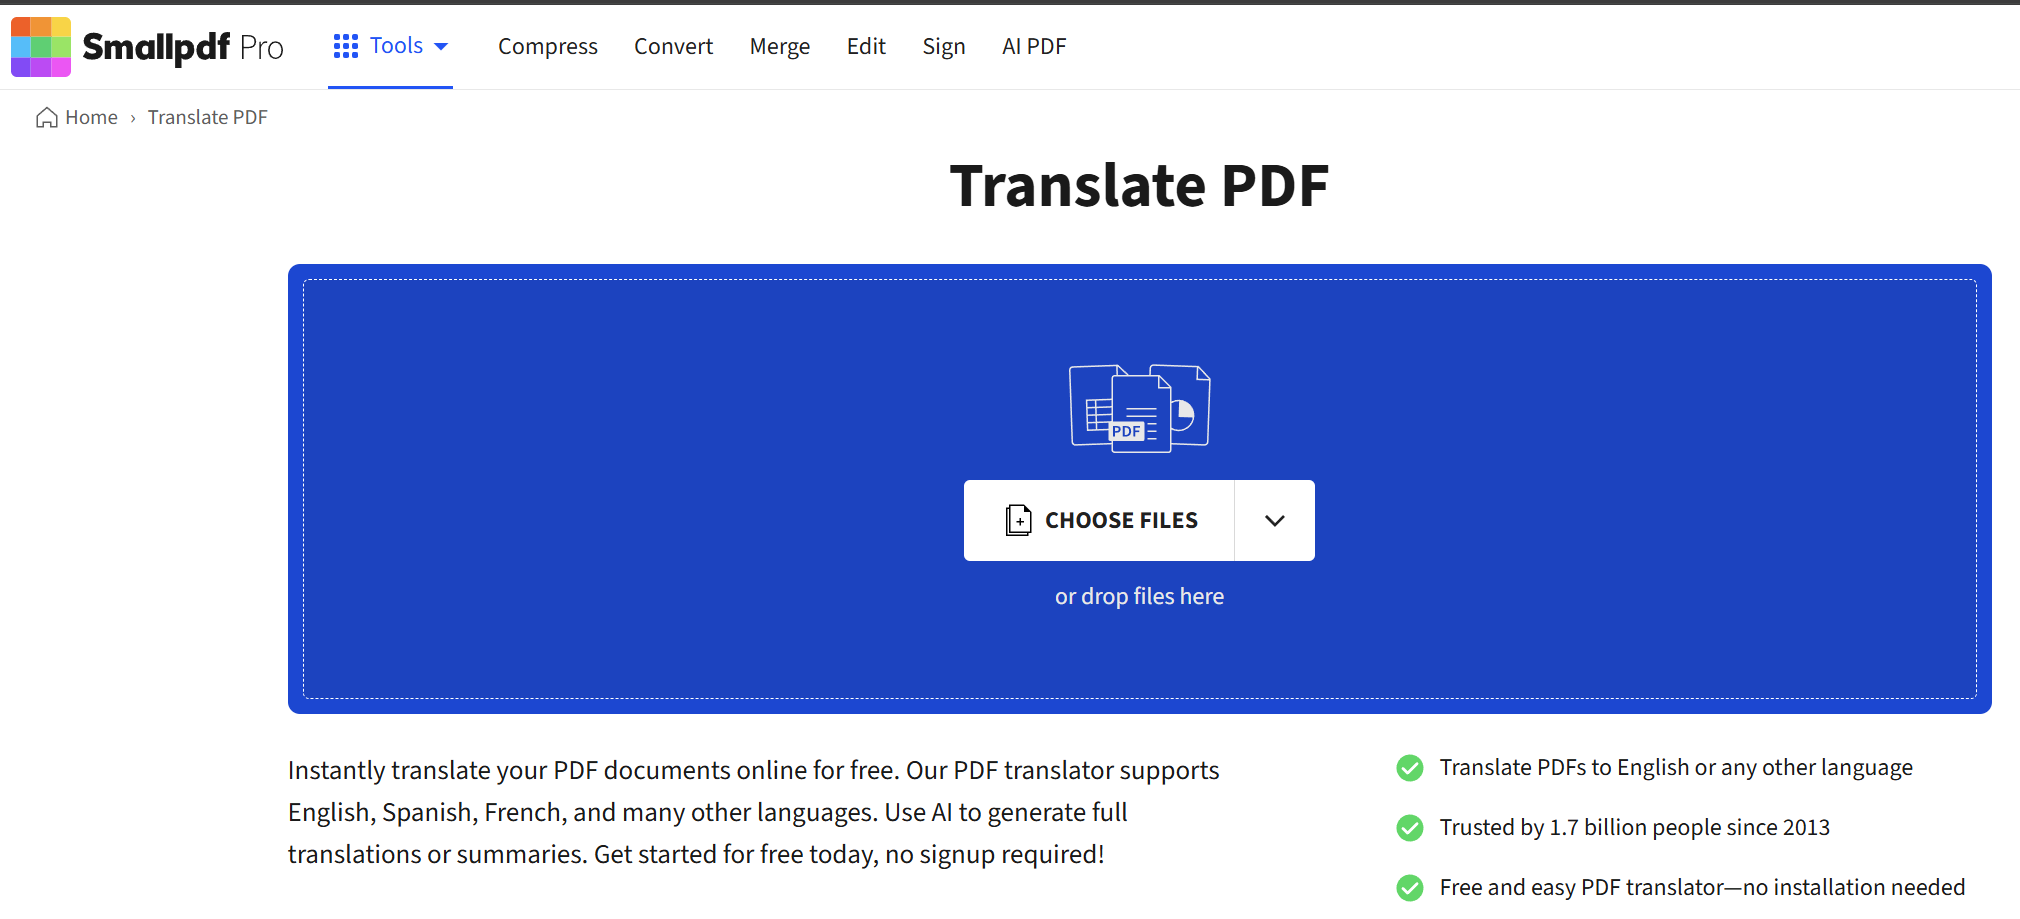Click the checkmark beside 'Translate PDFs to English'
This screenshot has height=919, width=2020.
(1410, 768)
